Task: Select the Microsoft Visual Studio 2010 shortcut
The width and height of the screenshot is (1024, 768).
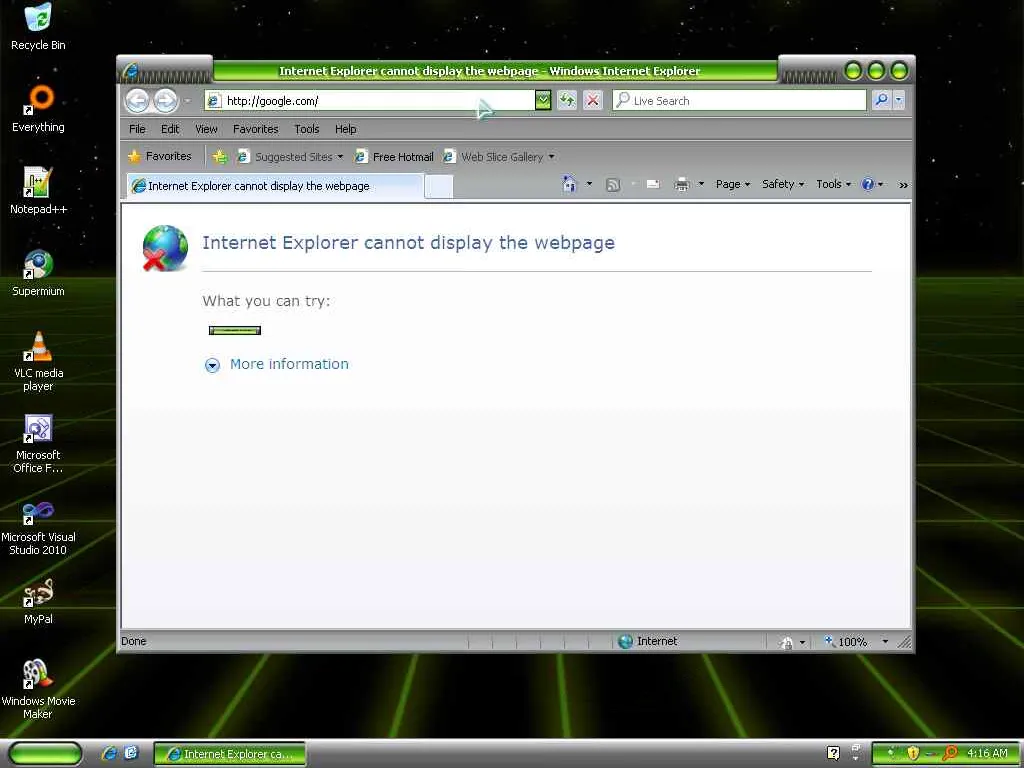Action: [39, 526]
